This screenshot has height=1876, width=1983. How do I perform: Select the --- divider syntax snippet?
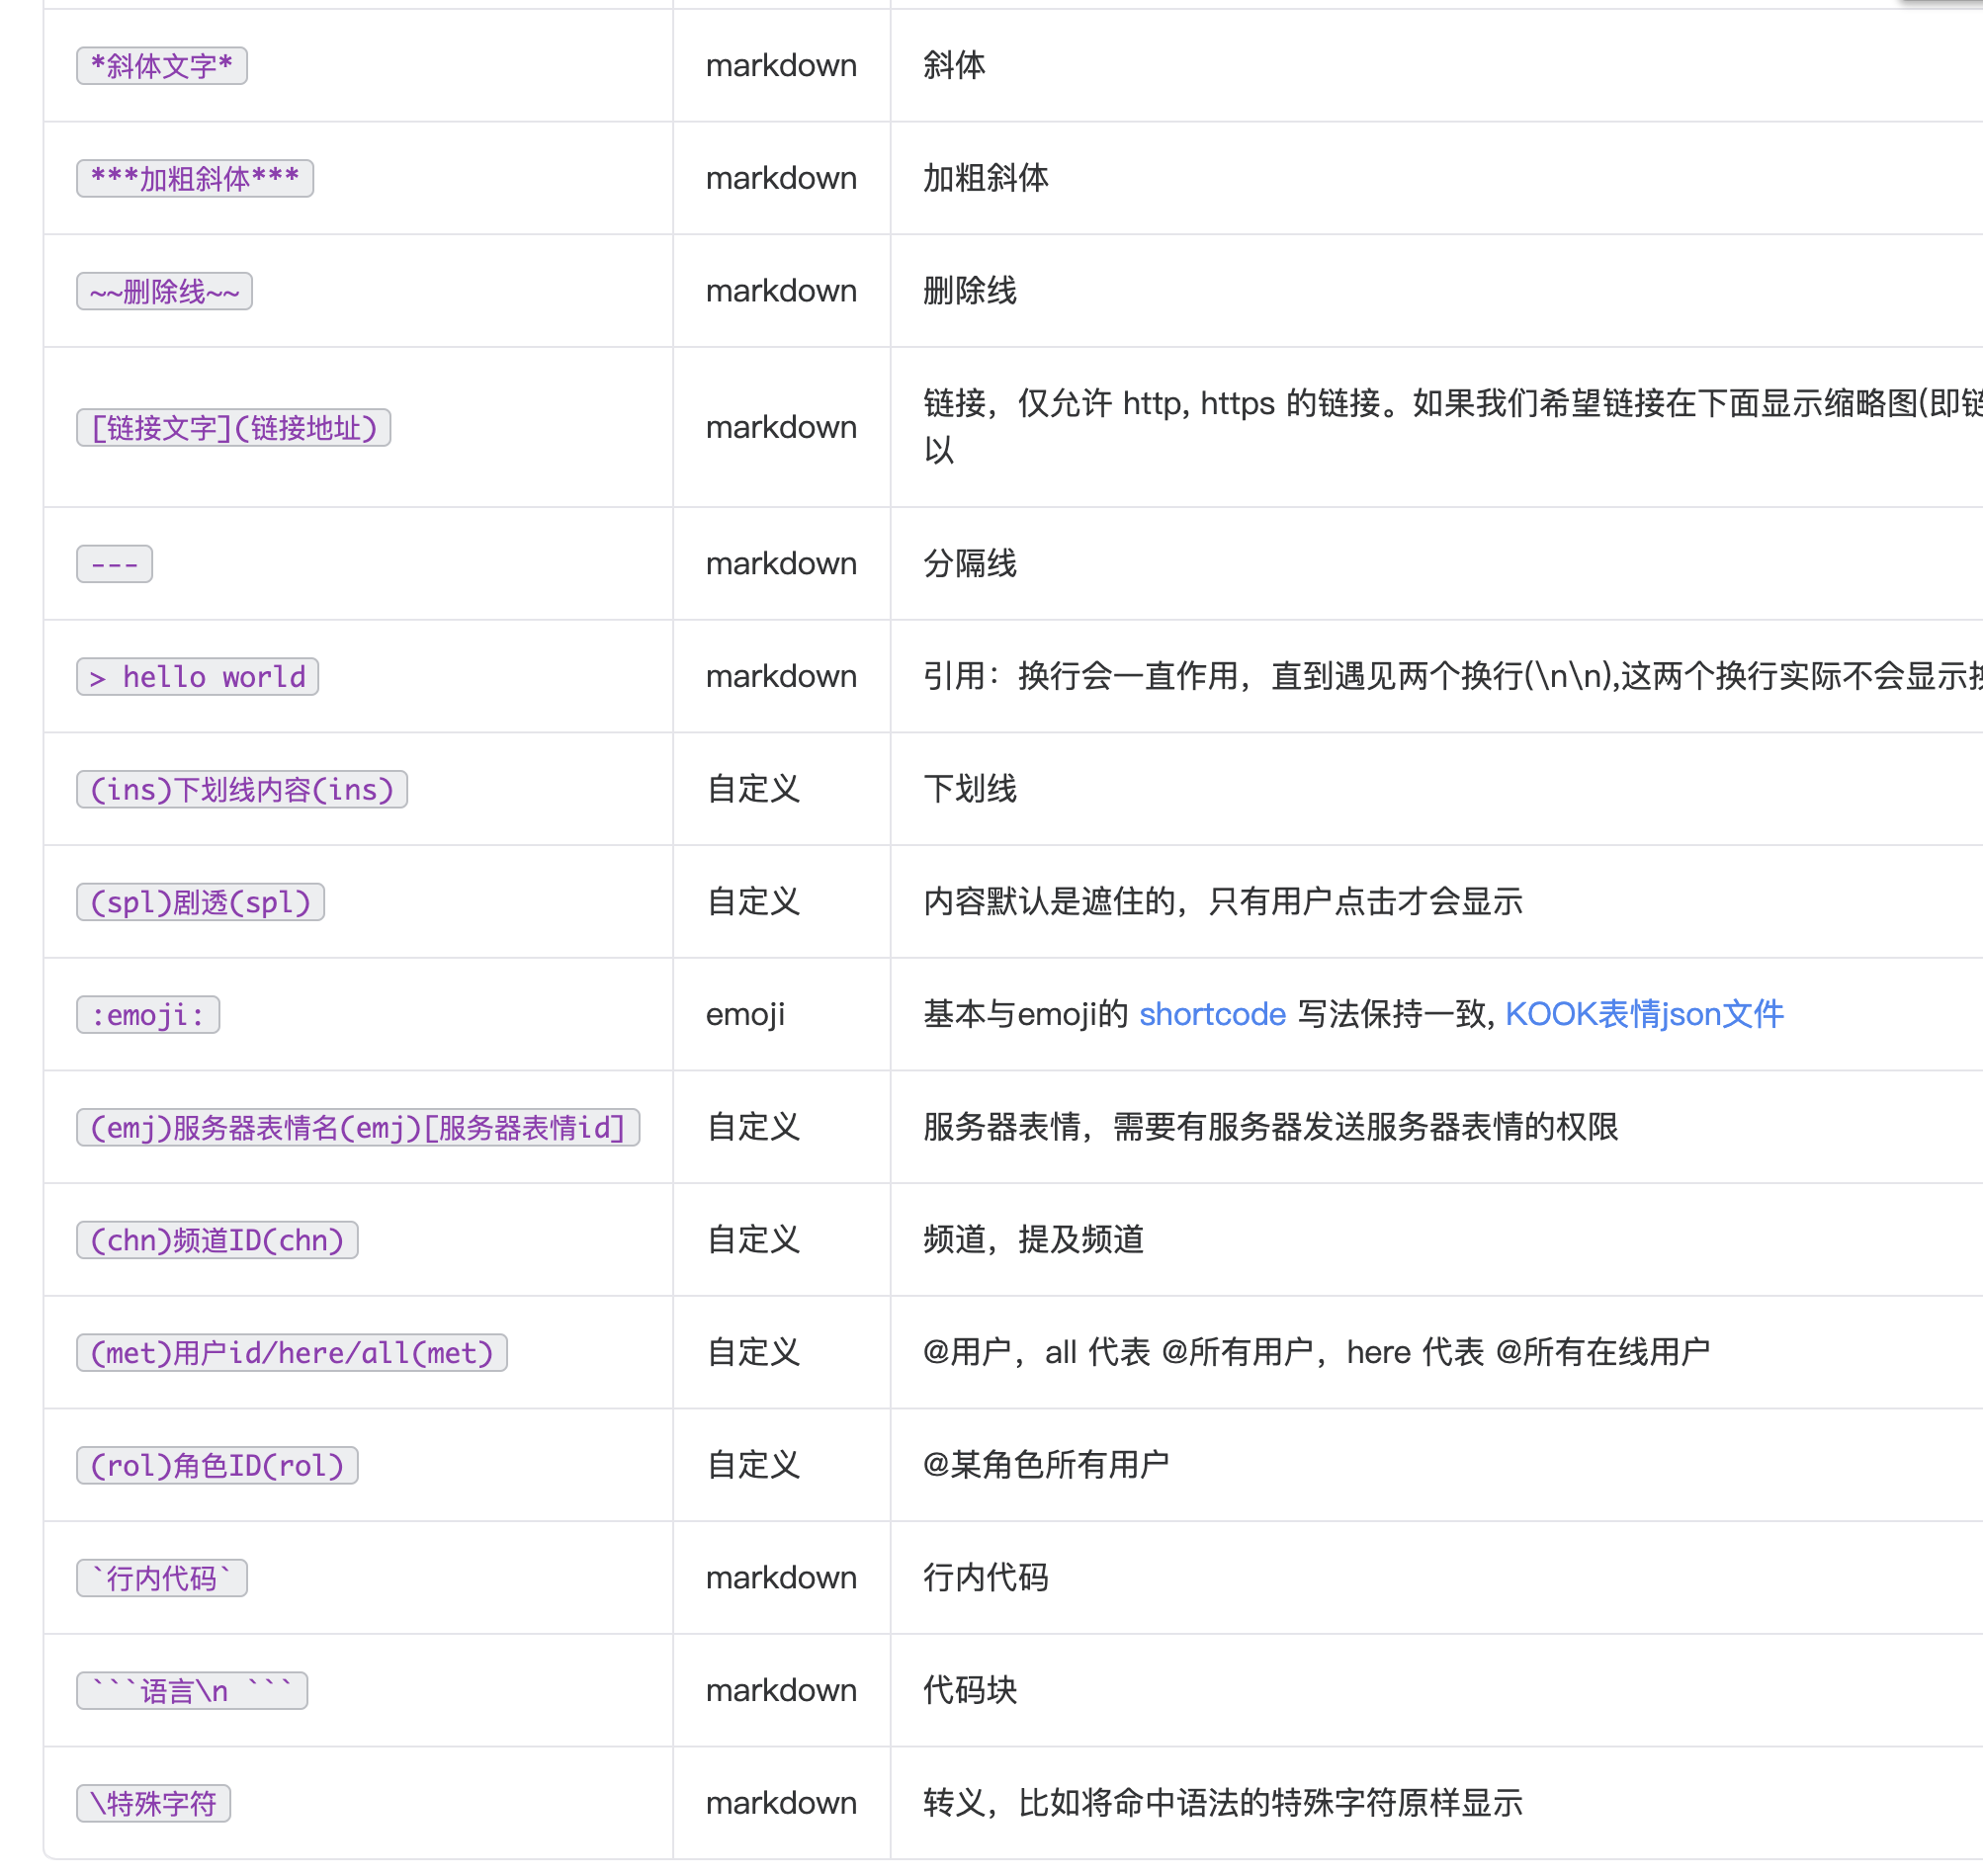[x=113, y=563]
